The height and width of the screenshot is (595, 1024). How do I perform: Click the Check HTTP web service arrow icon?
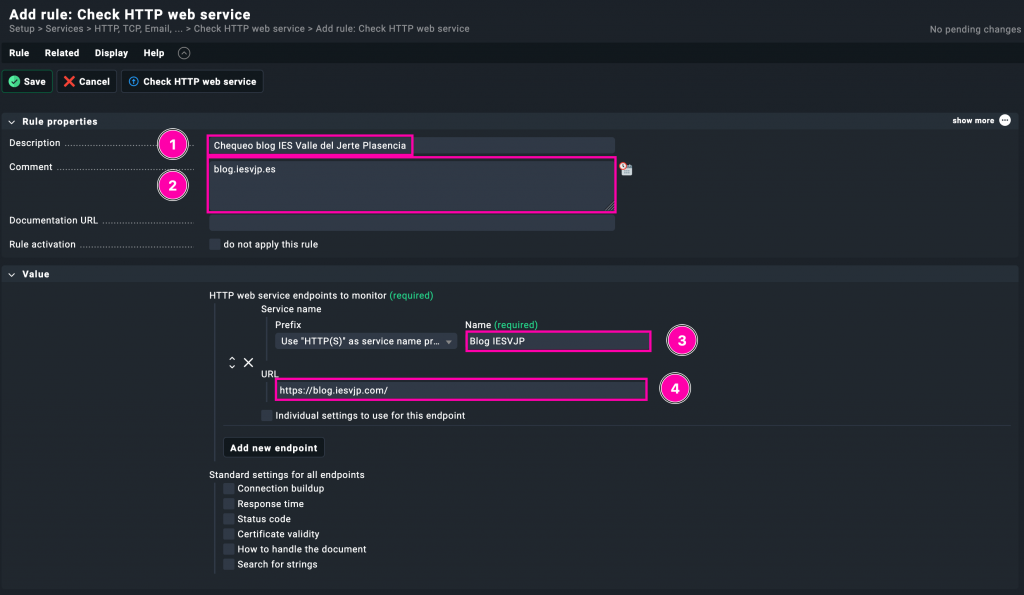[x=134, y=82]
